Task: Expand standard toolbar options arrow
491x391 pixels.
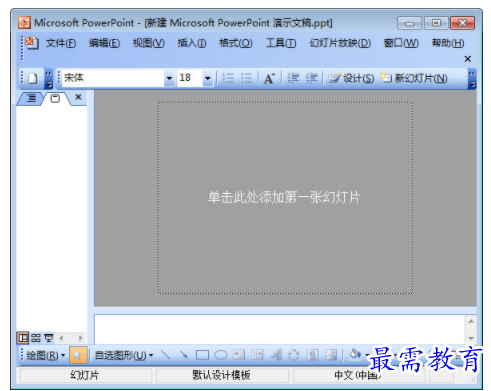Action: [x=49, y=79]
